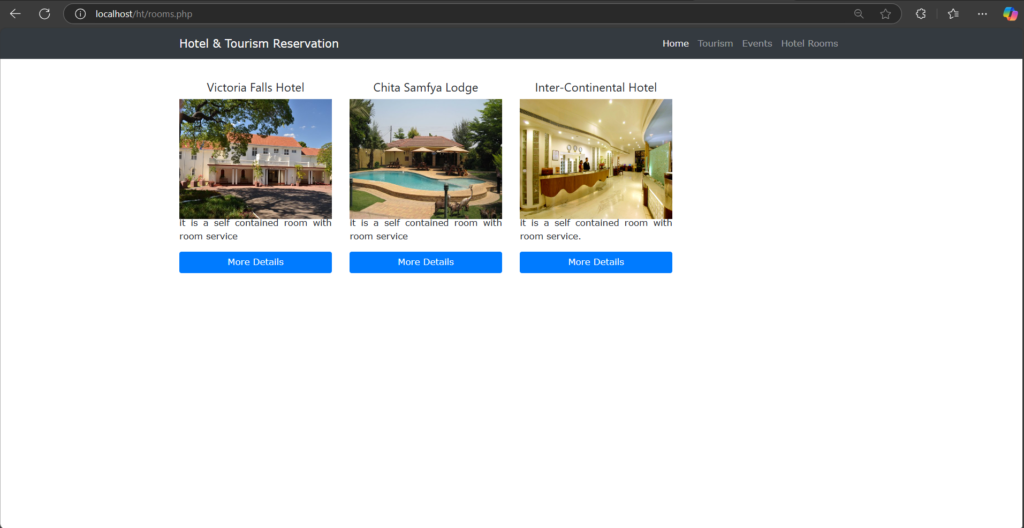Select the Victoria Falls Hotel photo

pyautogui.click(x=255, y=159)
